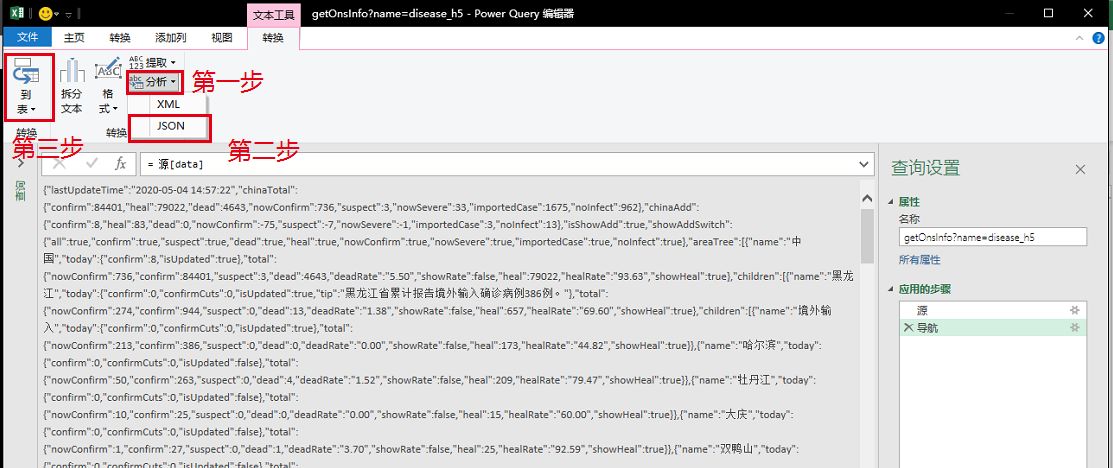Cancel formula edit with the X icon
This screenshot has height=468, width=1113.
(x=60, y=164)
